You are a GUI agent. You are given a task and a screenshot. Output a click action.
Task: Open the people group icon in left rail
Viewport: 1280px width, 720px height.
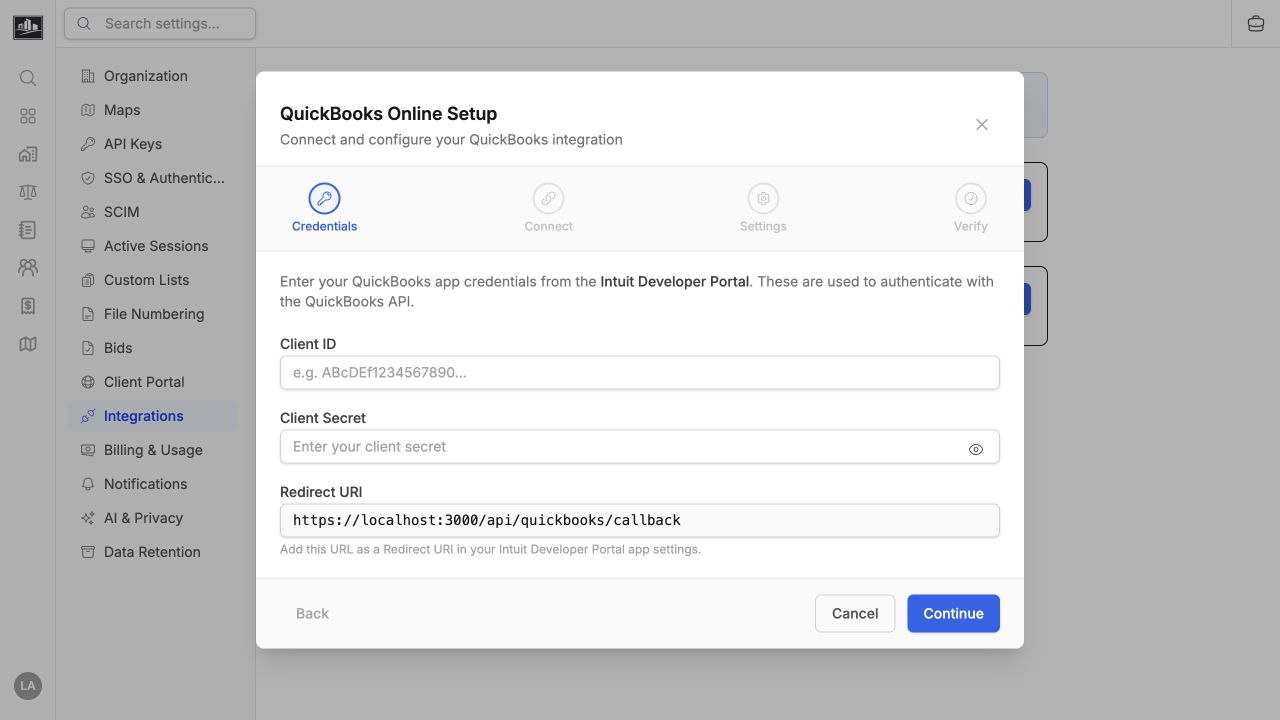click(28, 268)
